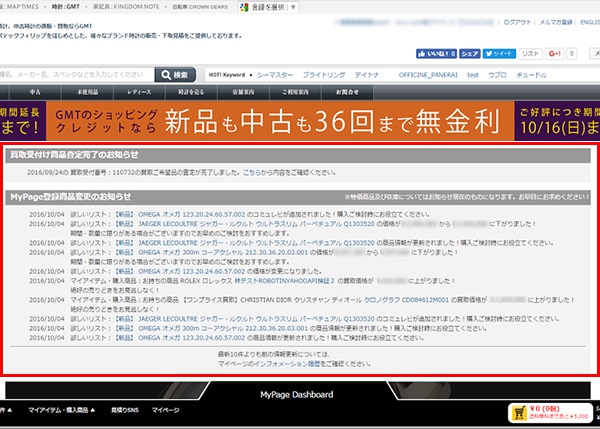
Task: Click the MyPage Dashboard tab
Action: tap(297, 395)
